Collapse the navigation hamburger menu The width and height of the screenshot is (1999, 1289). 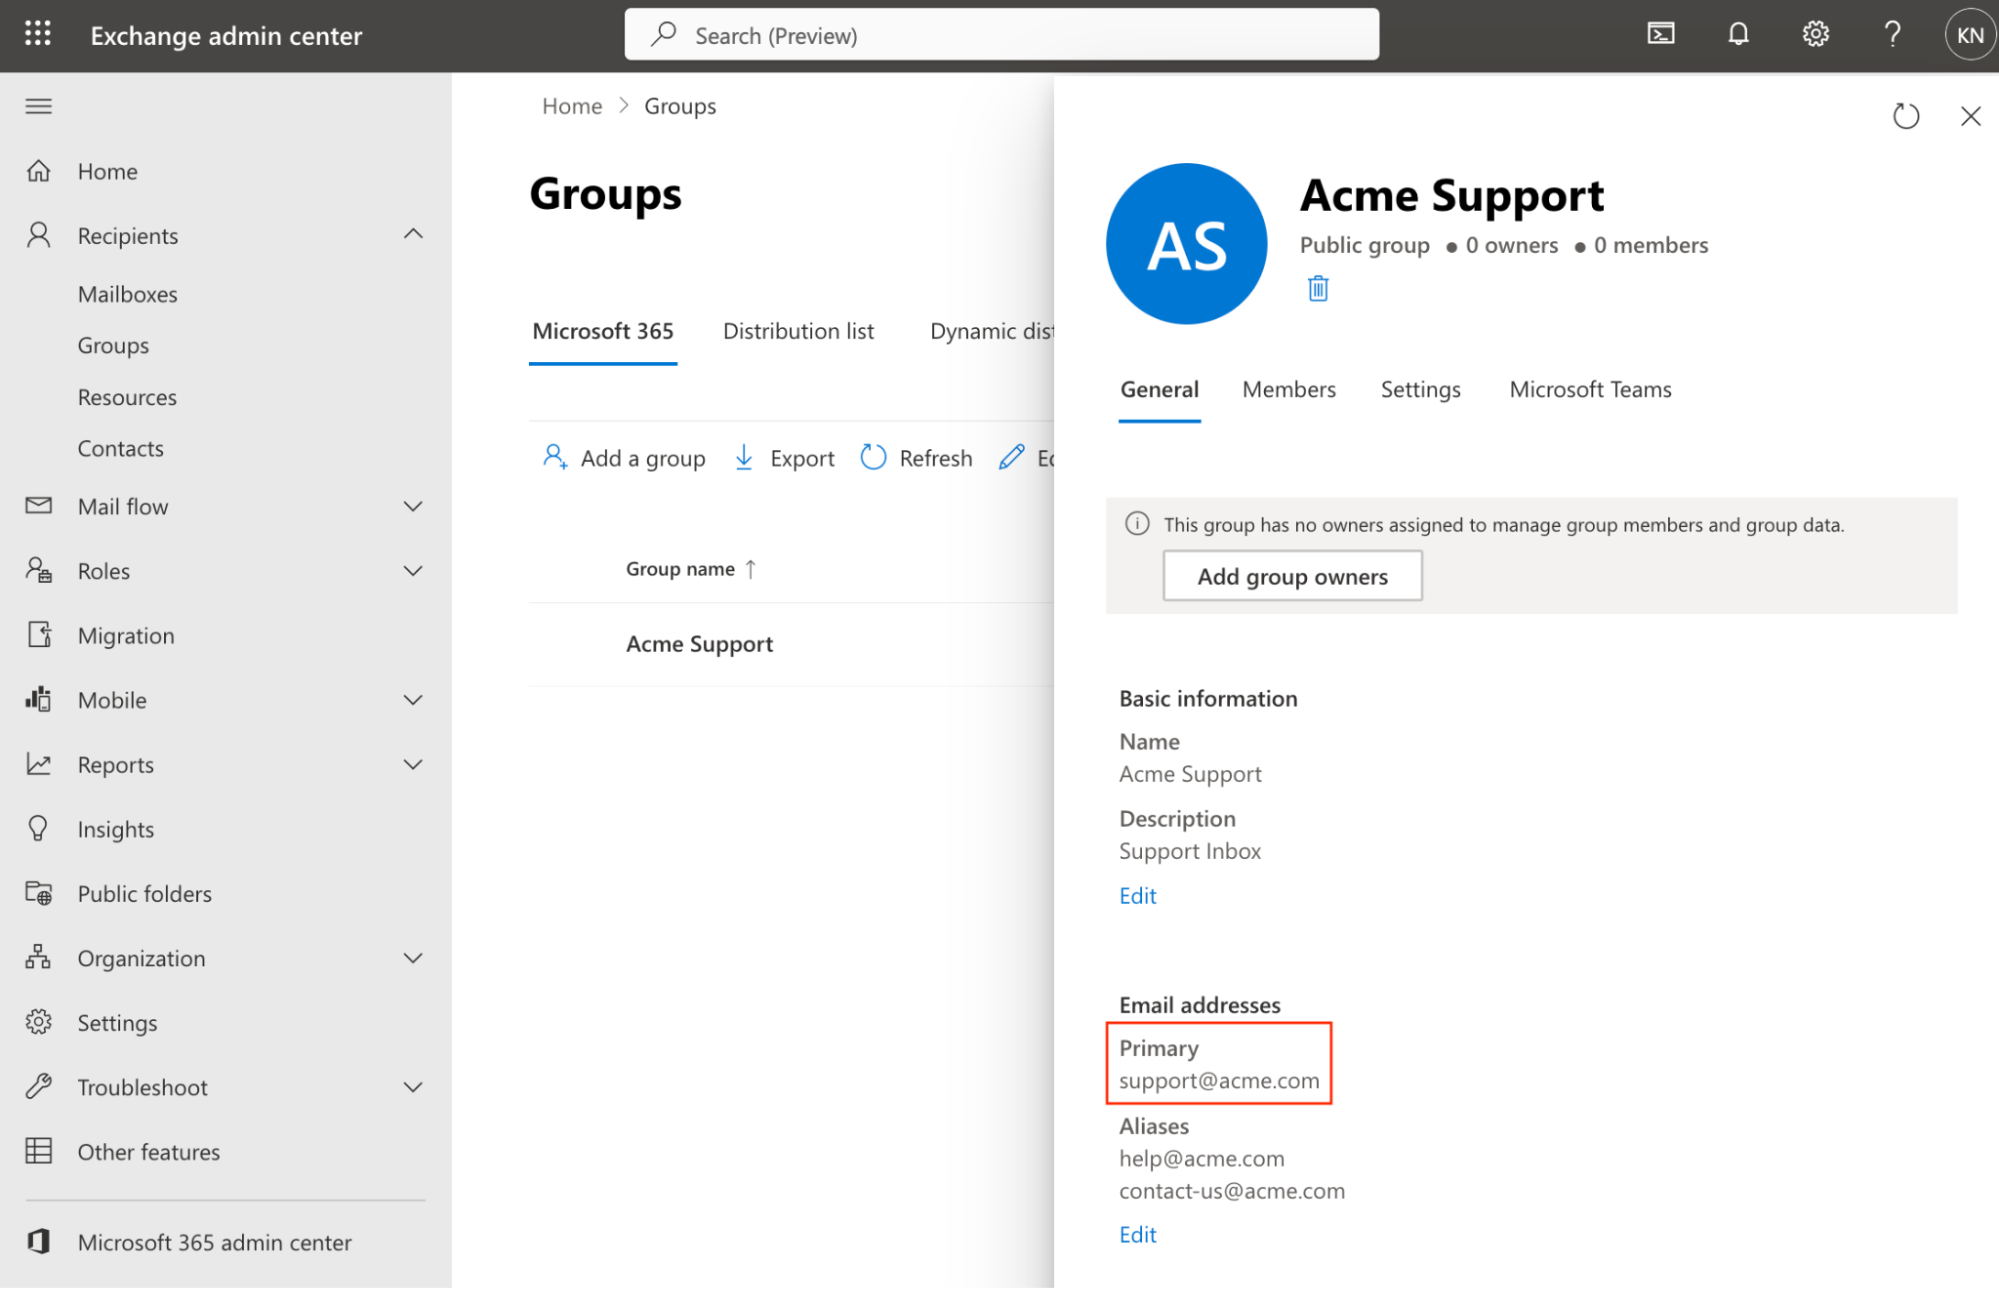pyautogui.click(x=39, y=106)
